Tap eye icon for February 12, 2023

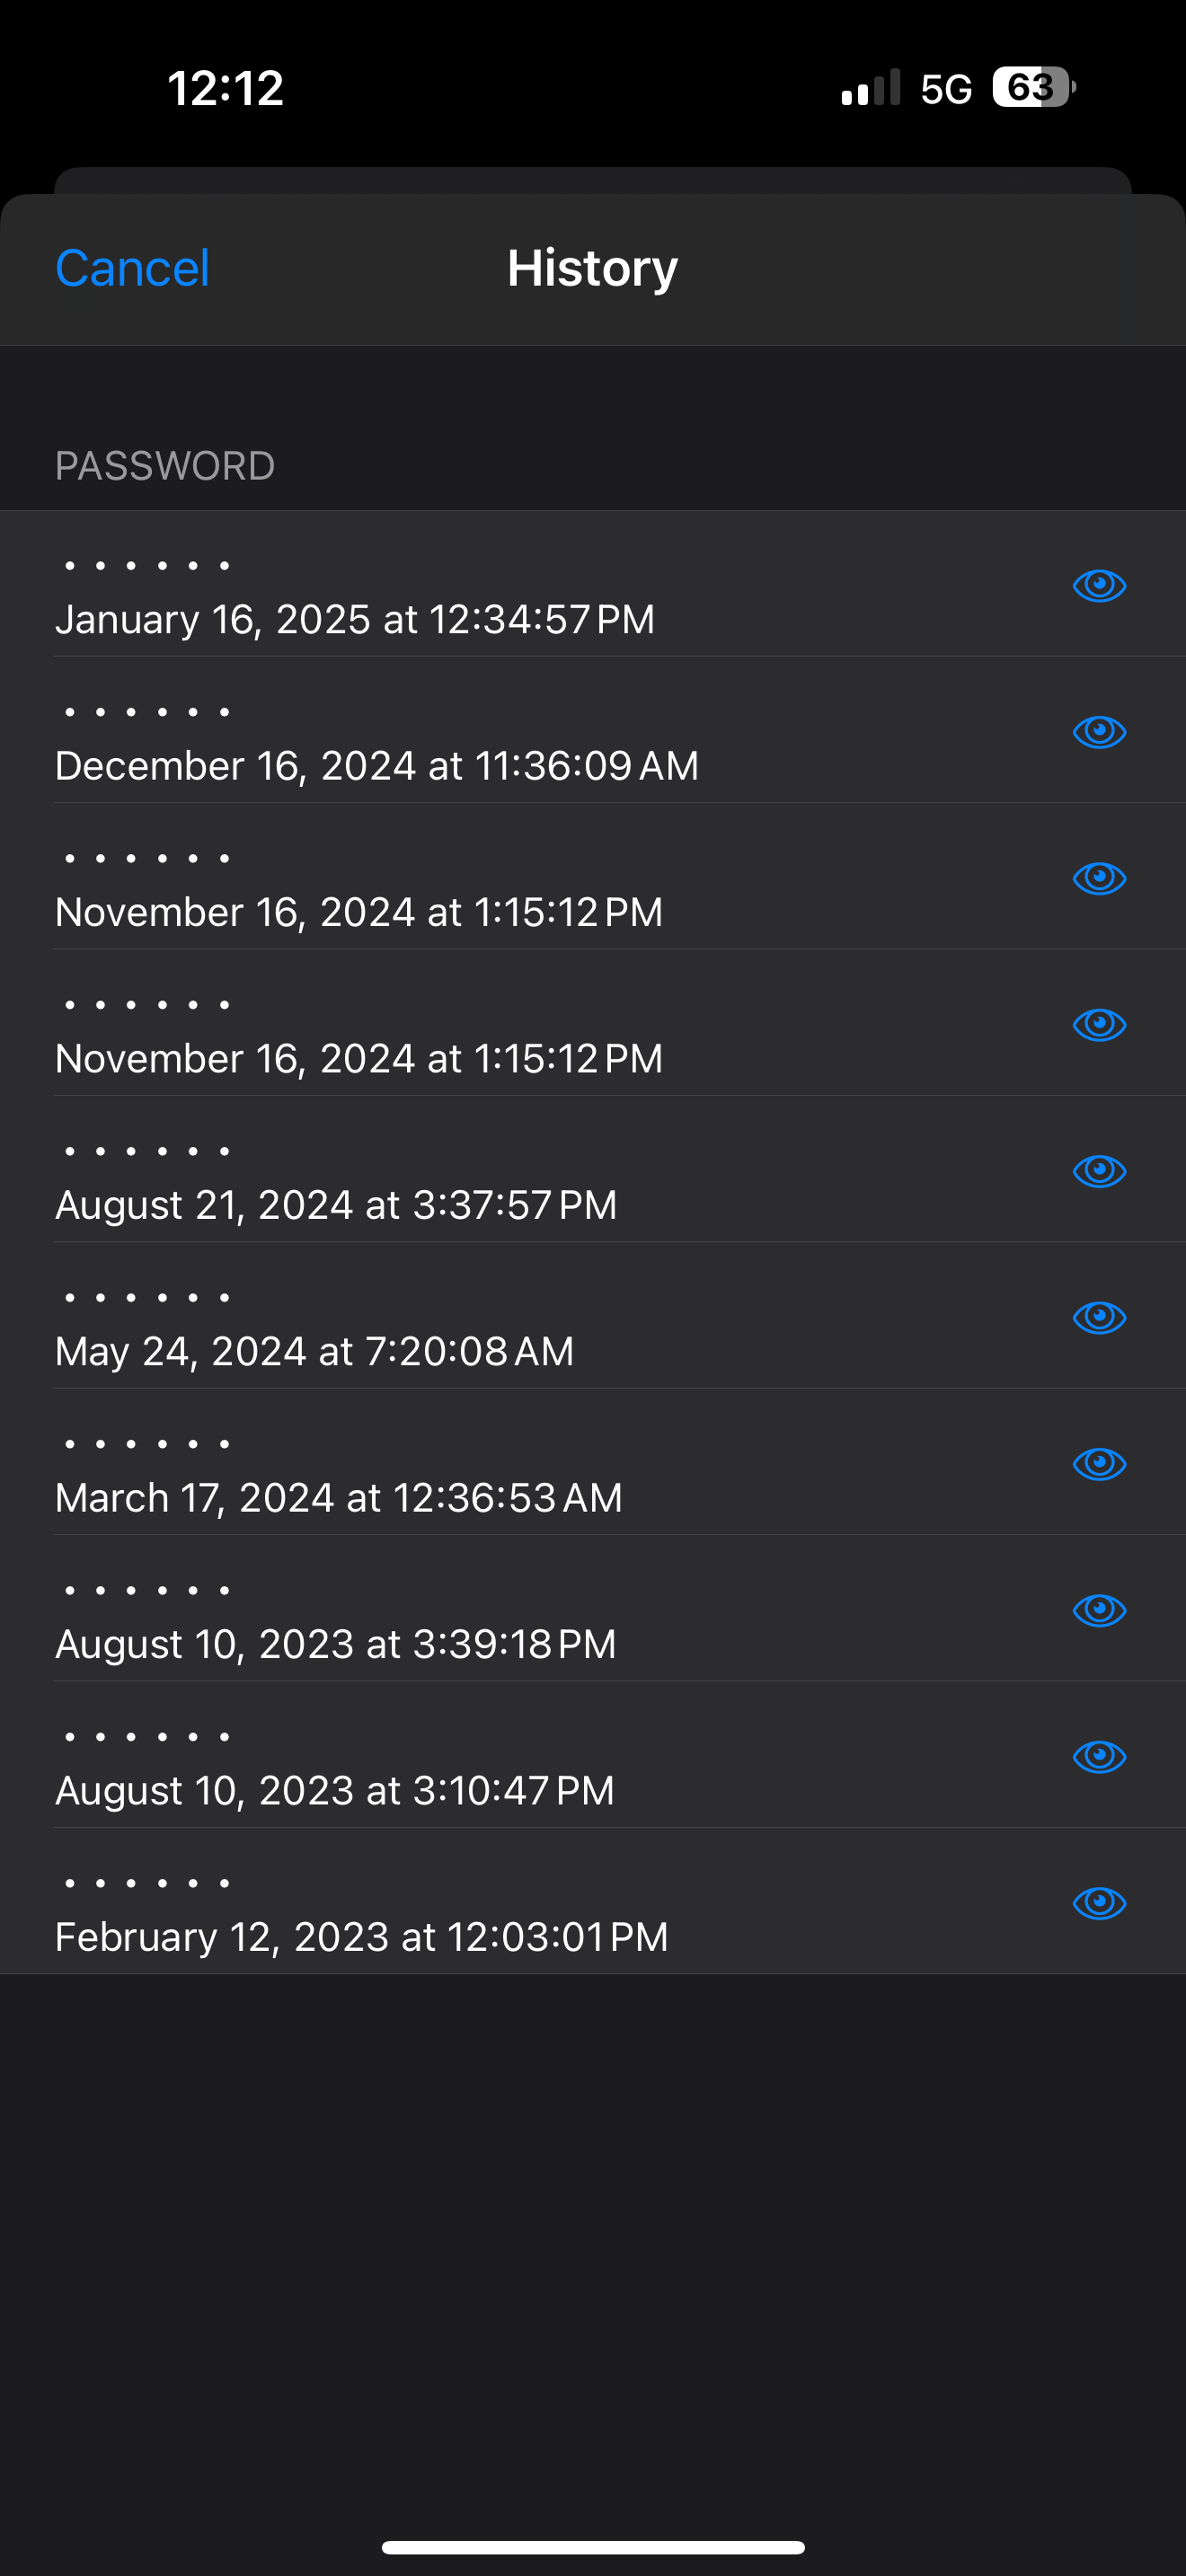coord(1099,1902)
